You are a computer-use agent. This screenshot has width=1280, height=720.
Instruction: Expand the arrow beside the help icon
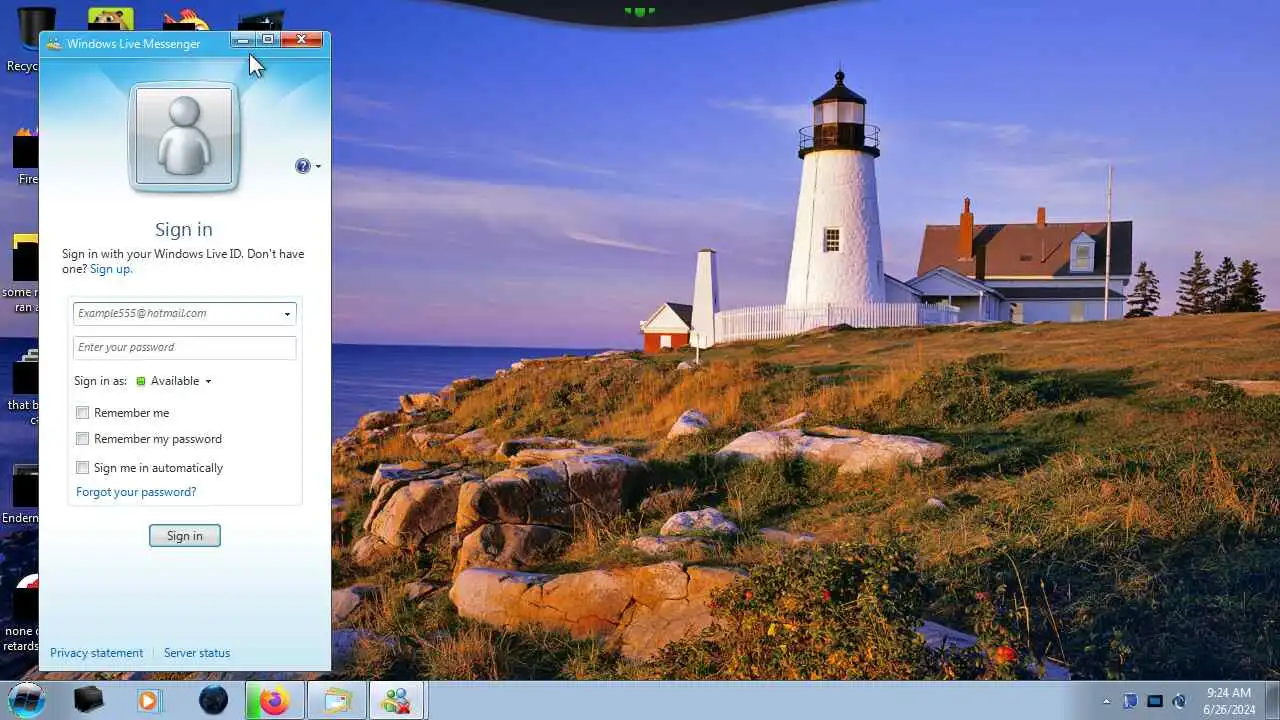318,167
